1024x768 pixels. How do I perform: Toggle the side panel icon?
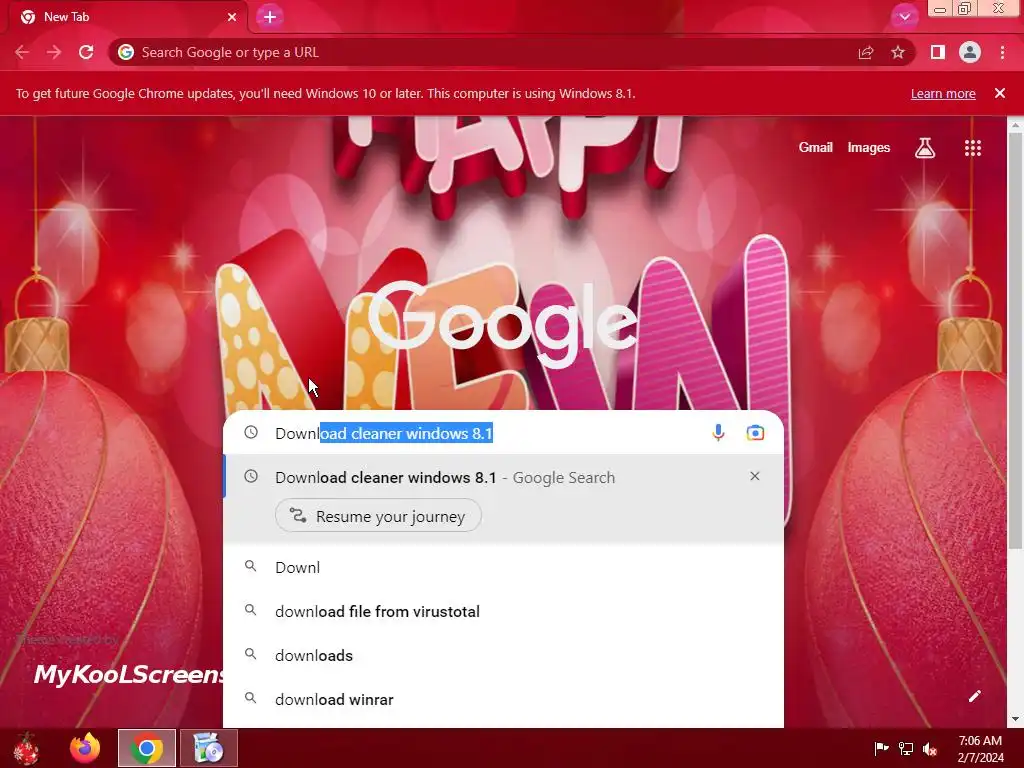938,52
